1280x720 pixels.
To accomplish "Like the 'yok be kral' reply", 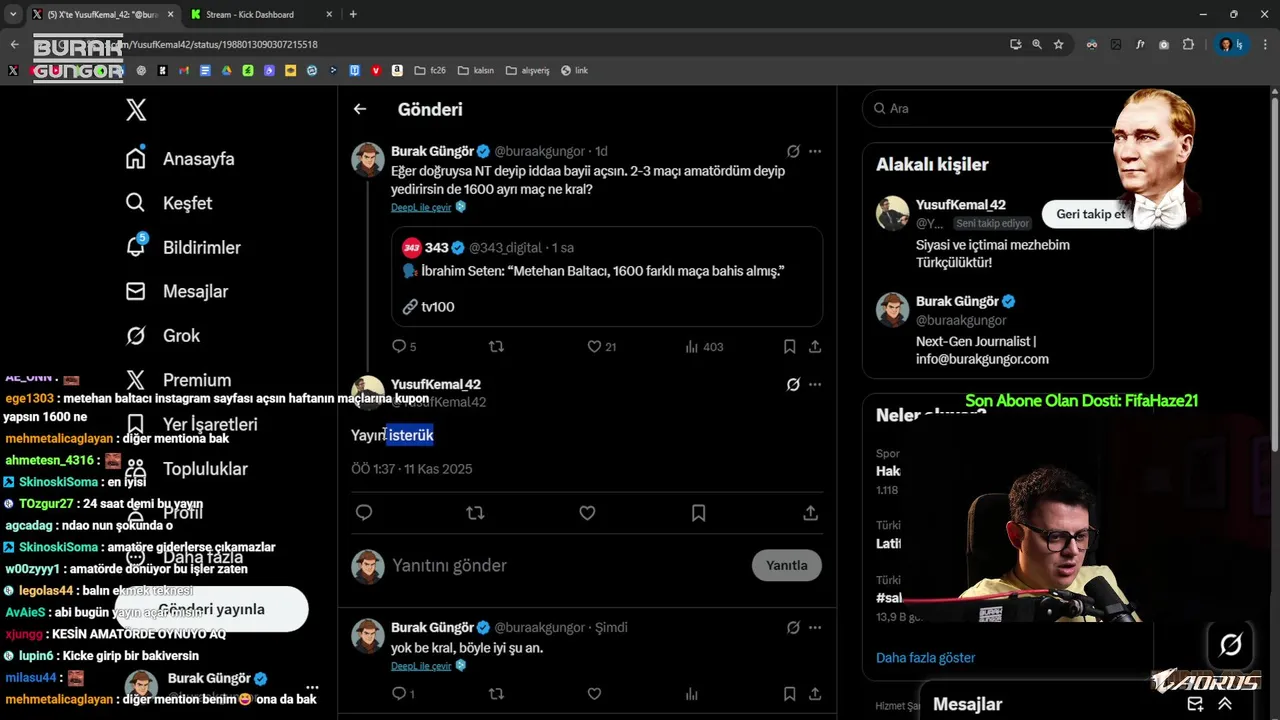I will [x=594, y=693].
